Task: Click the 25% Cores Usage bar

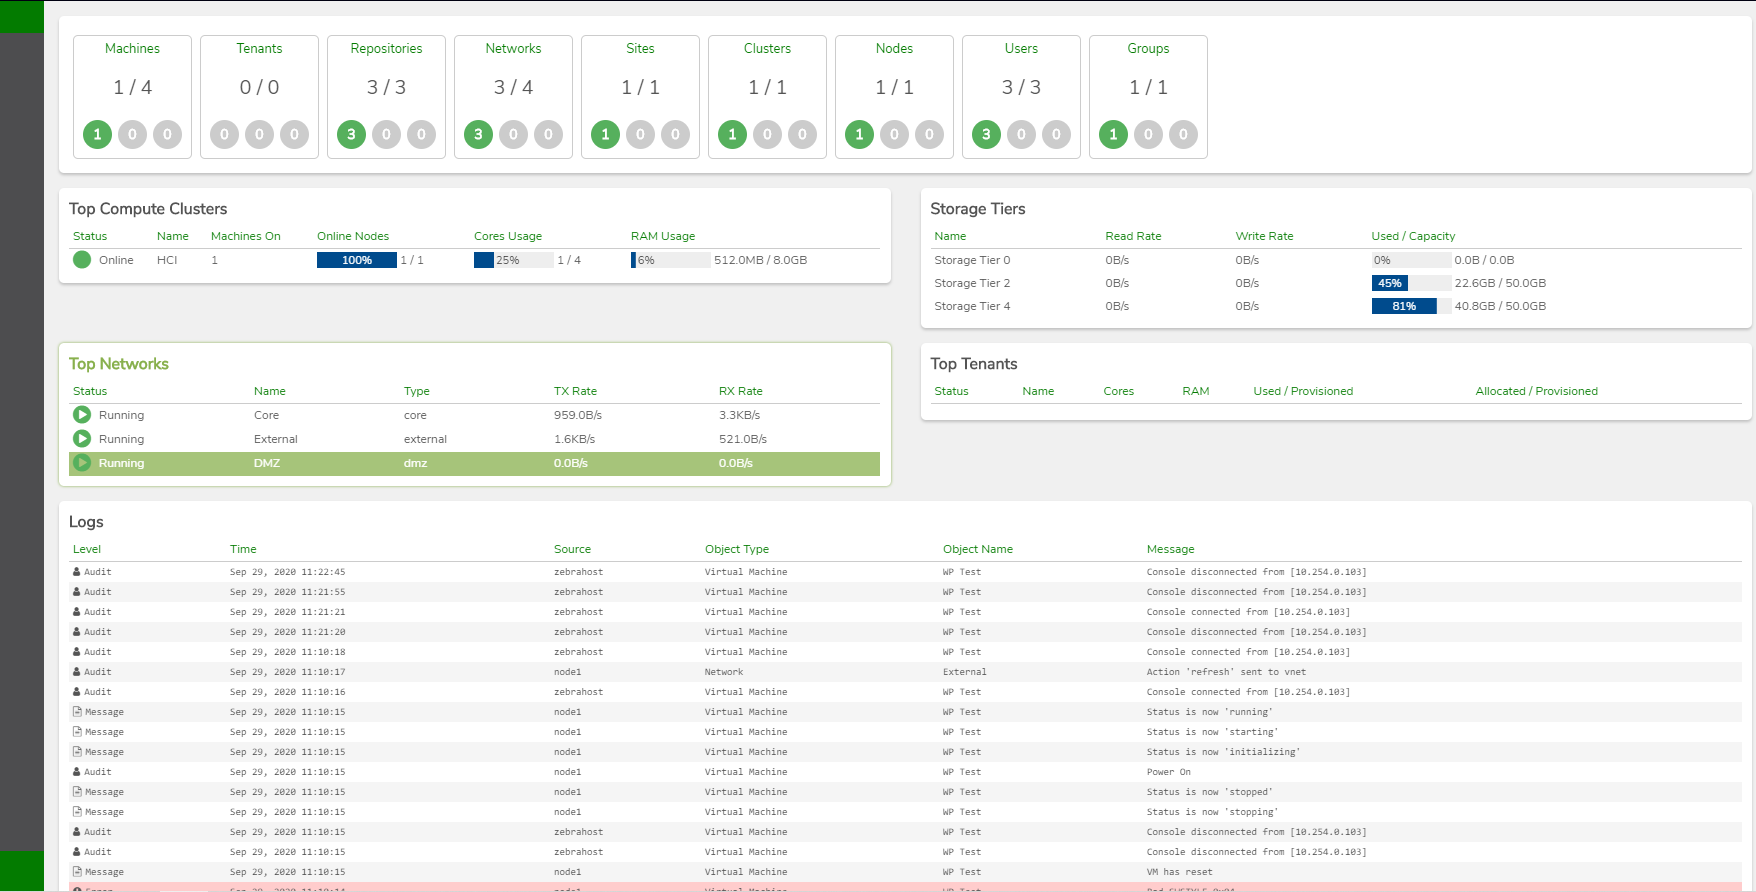Action: (514, 260)
